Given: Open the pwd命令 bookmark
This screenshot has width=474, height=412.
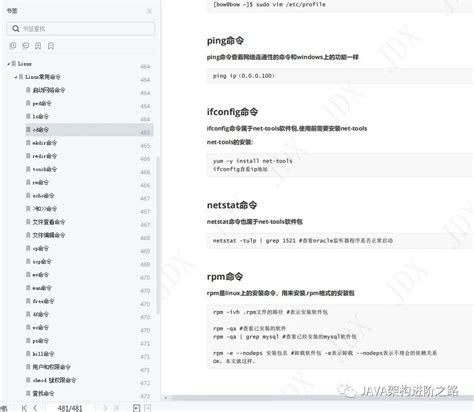Looking at the screenshot, I should click(42, 103).
